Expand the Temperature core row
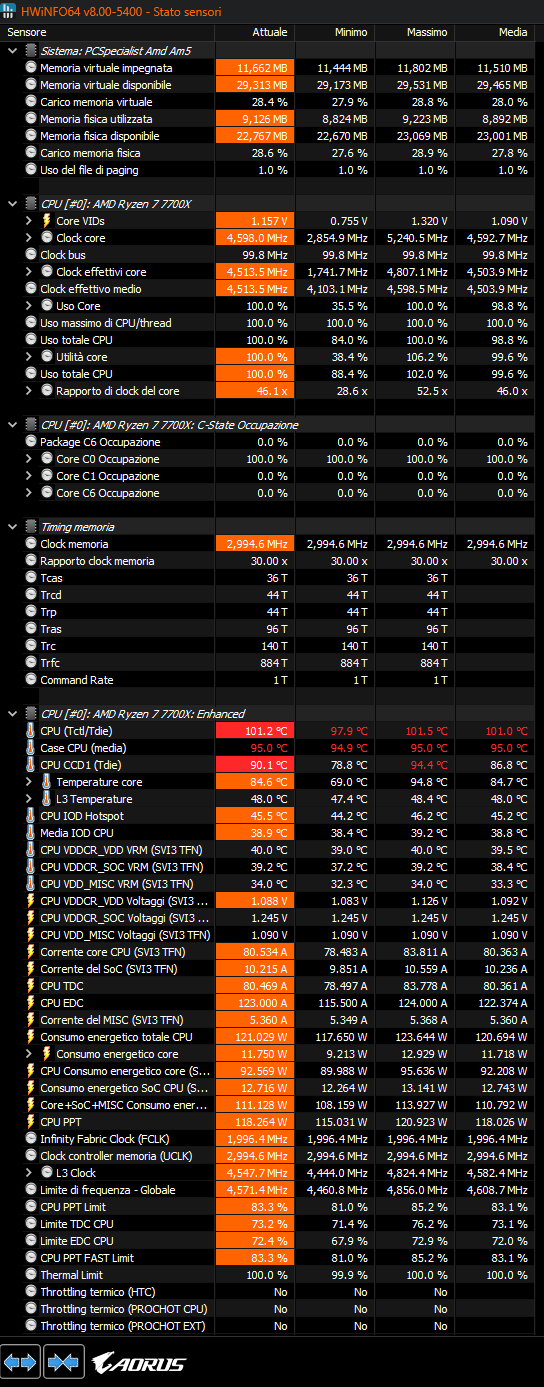This screenshot has height=1387, width=544. coord(29,782)
